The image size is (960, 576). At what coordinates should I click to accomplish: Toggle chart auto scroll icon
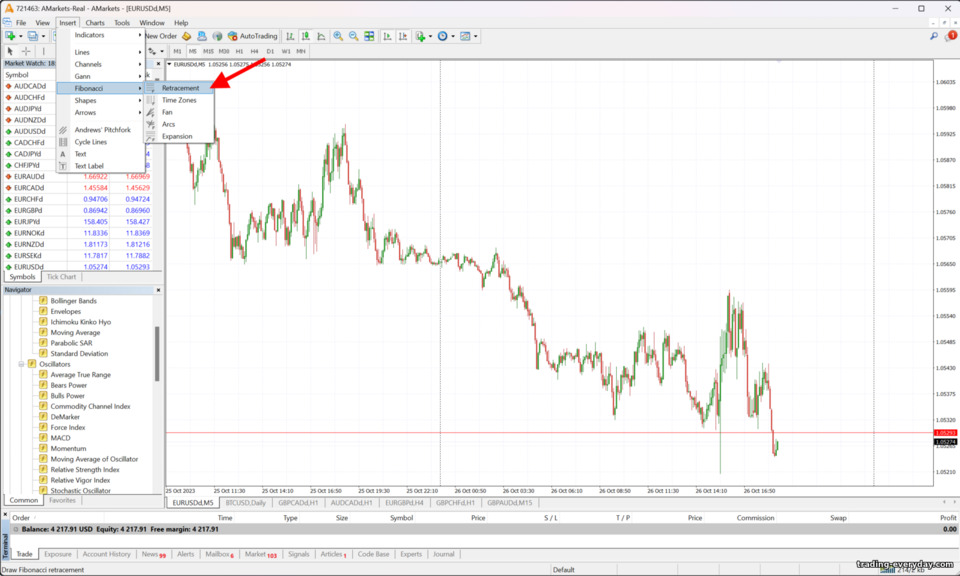pyautogui.click(x=387, y=36)
